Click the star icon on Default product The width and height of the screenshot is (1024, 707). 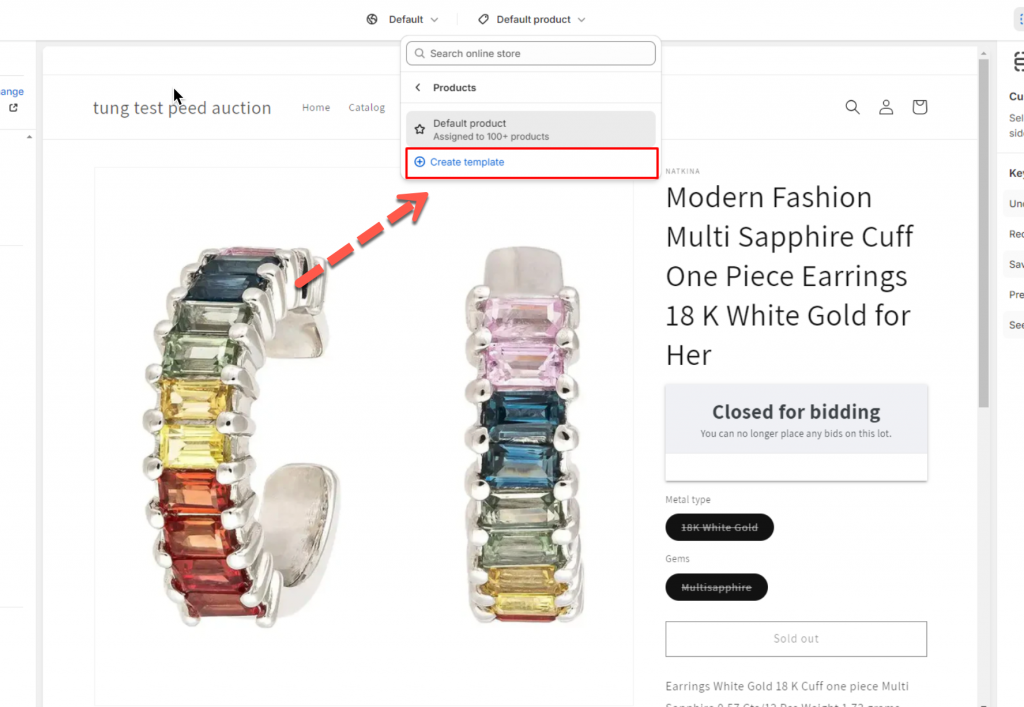point(420,129)
